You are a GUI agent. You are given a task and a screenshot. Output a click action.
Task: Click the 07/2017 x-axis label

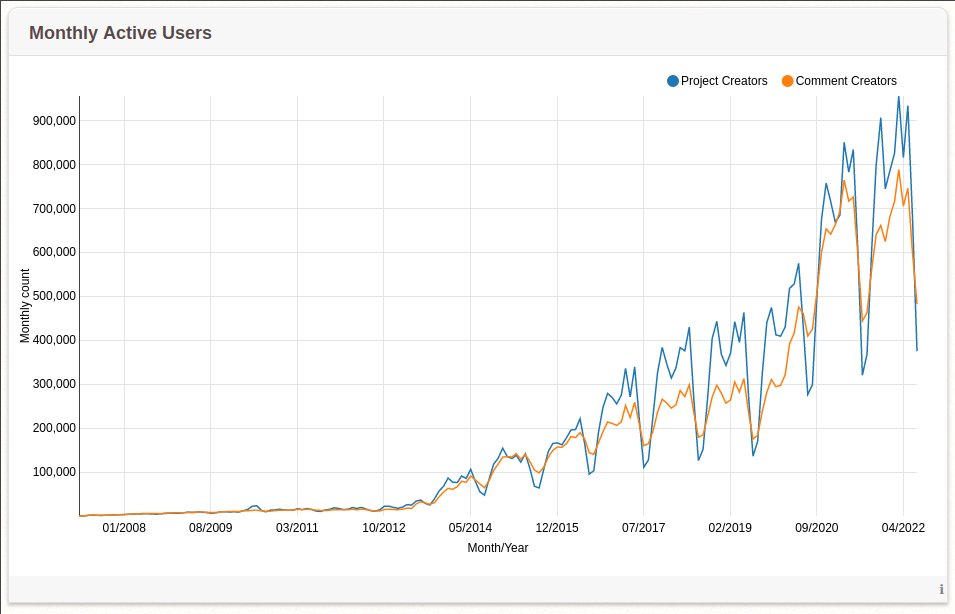click(x=643, y=528)
